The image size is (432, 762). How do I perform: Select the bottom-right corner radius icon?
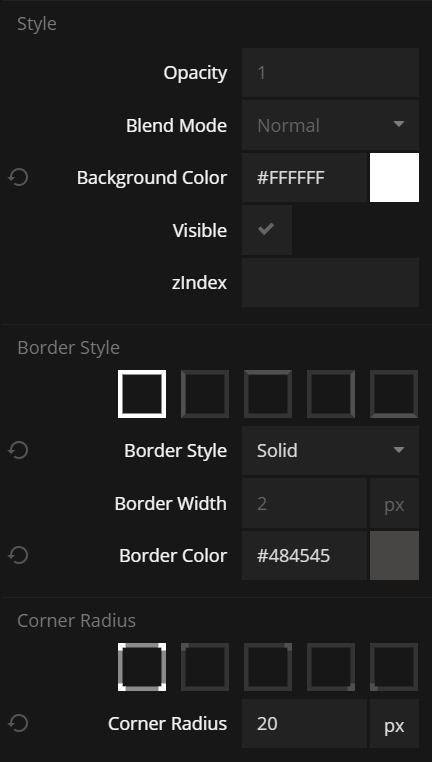[331, 667]
